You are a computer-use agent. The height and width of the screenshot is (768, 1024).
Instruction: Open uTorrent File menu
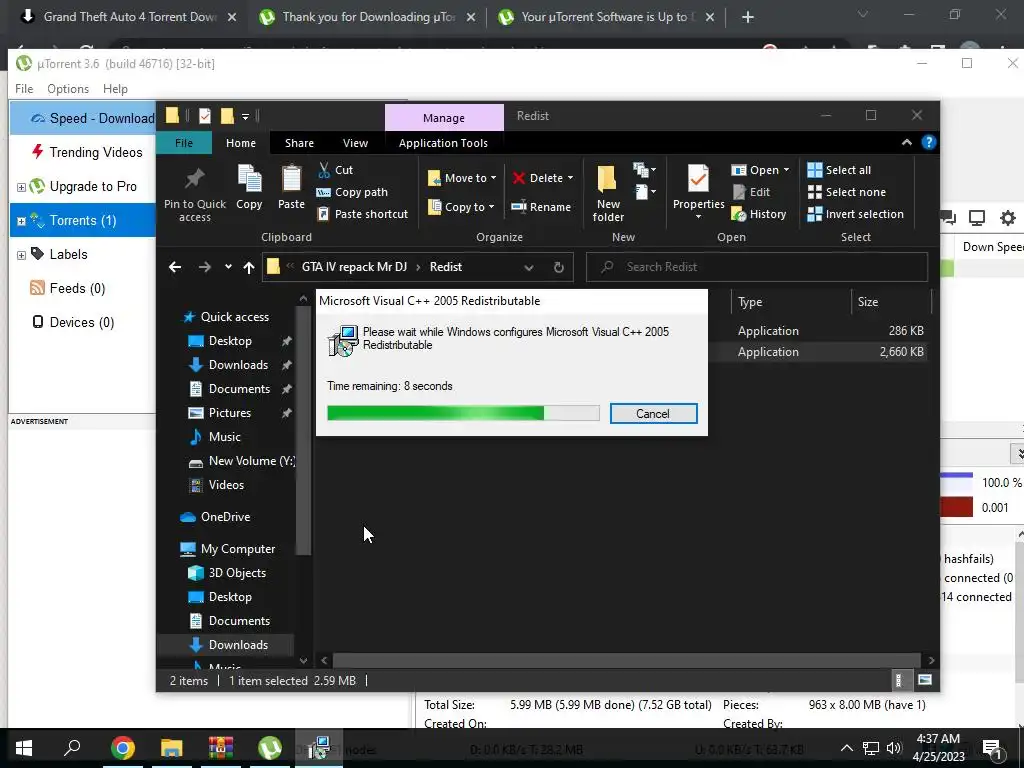pyautogui.click(x=24, y=89)
